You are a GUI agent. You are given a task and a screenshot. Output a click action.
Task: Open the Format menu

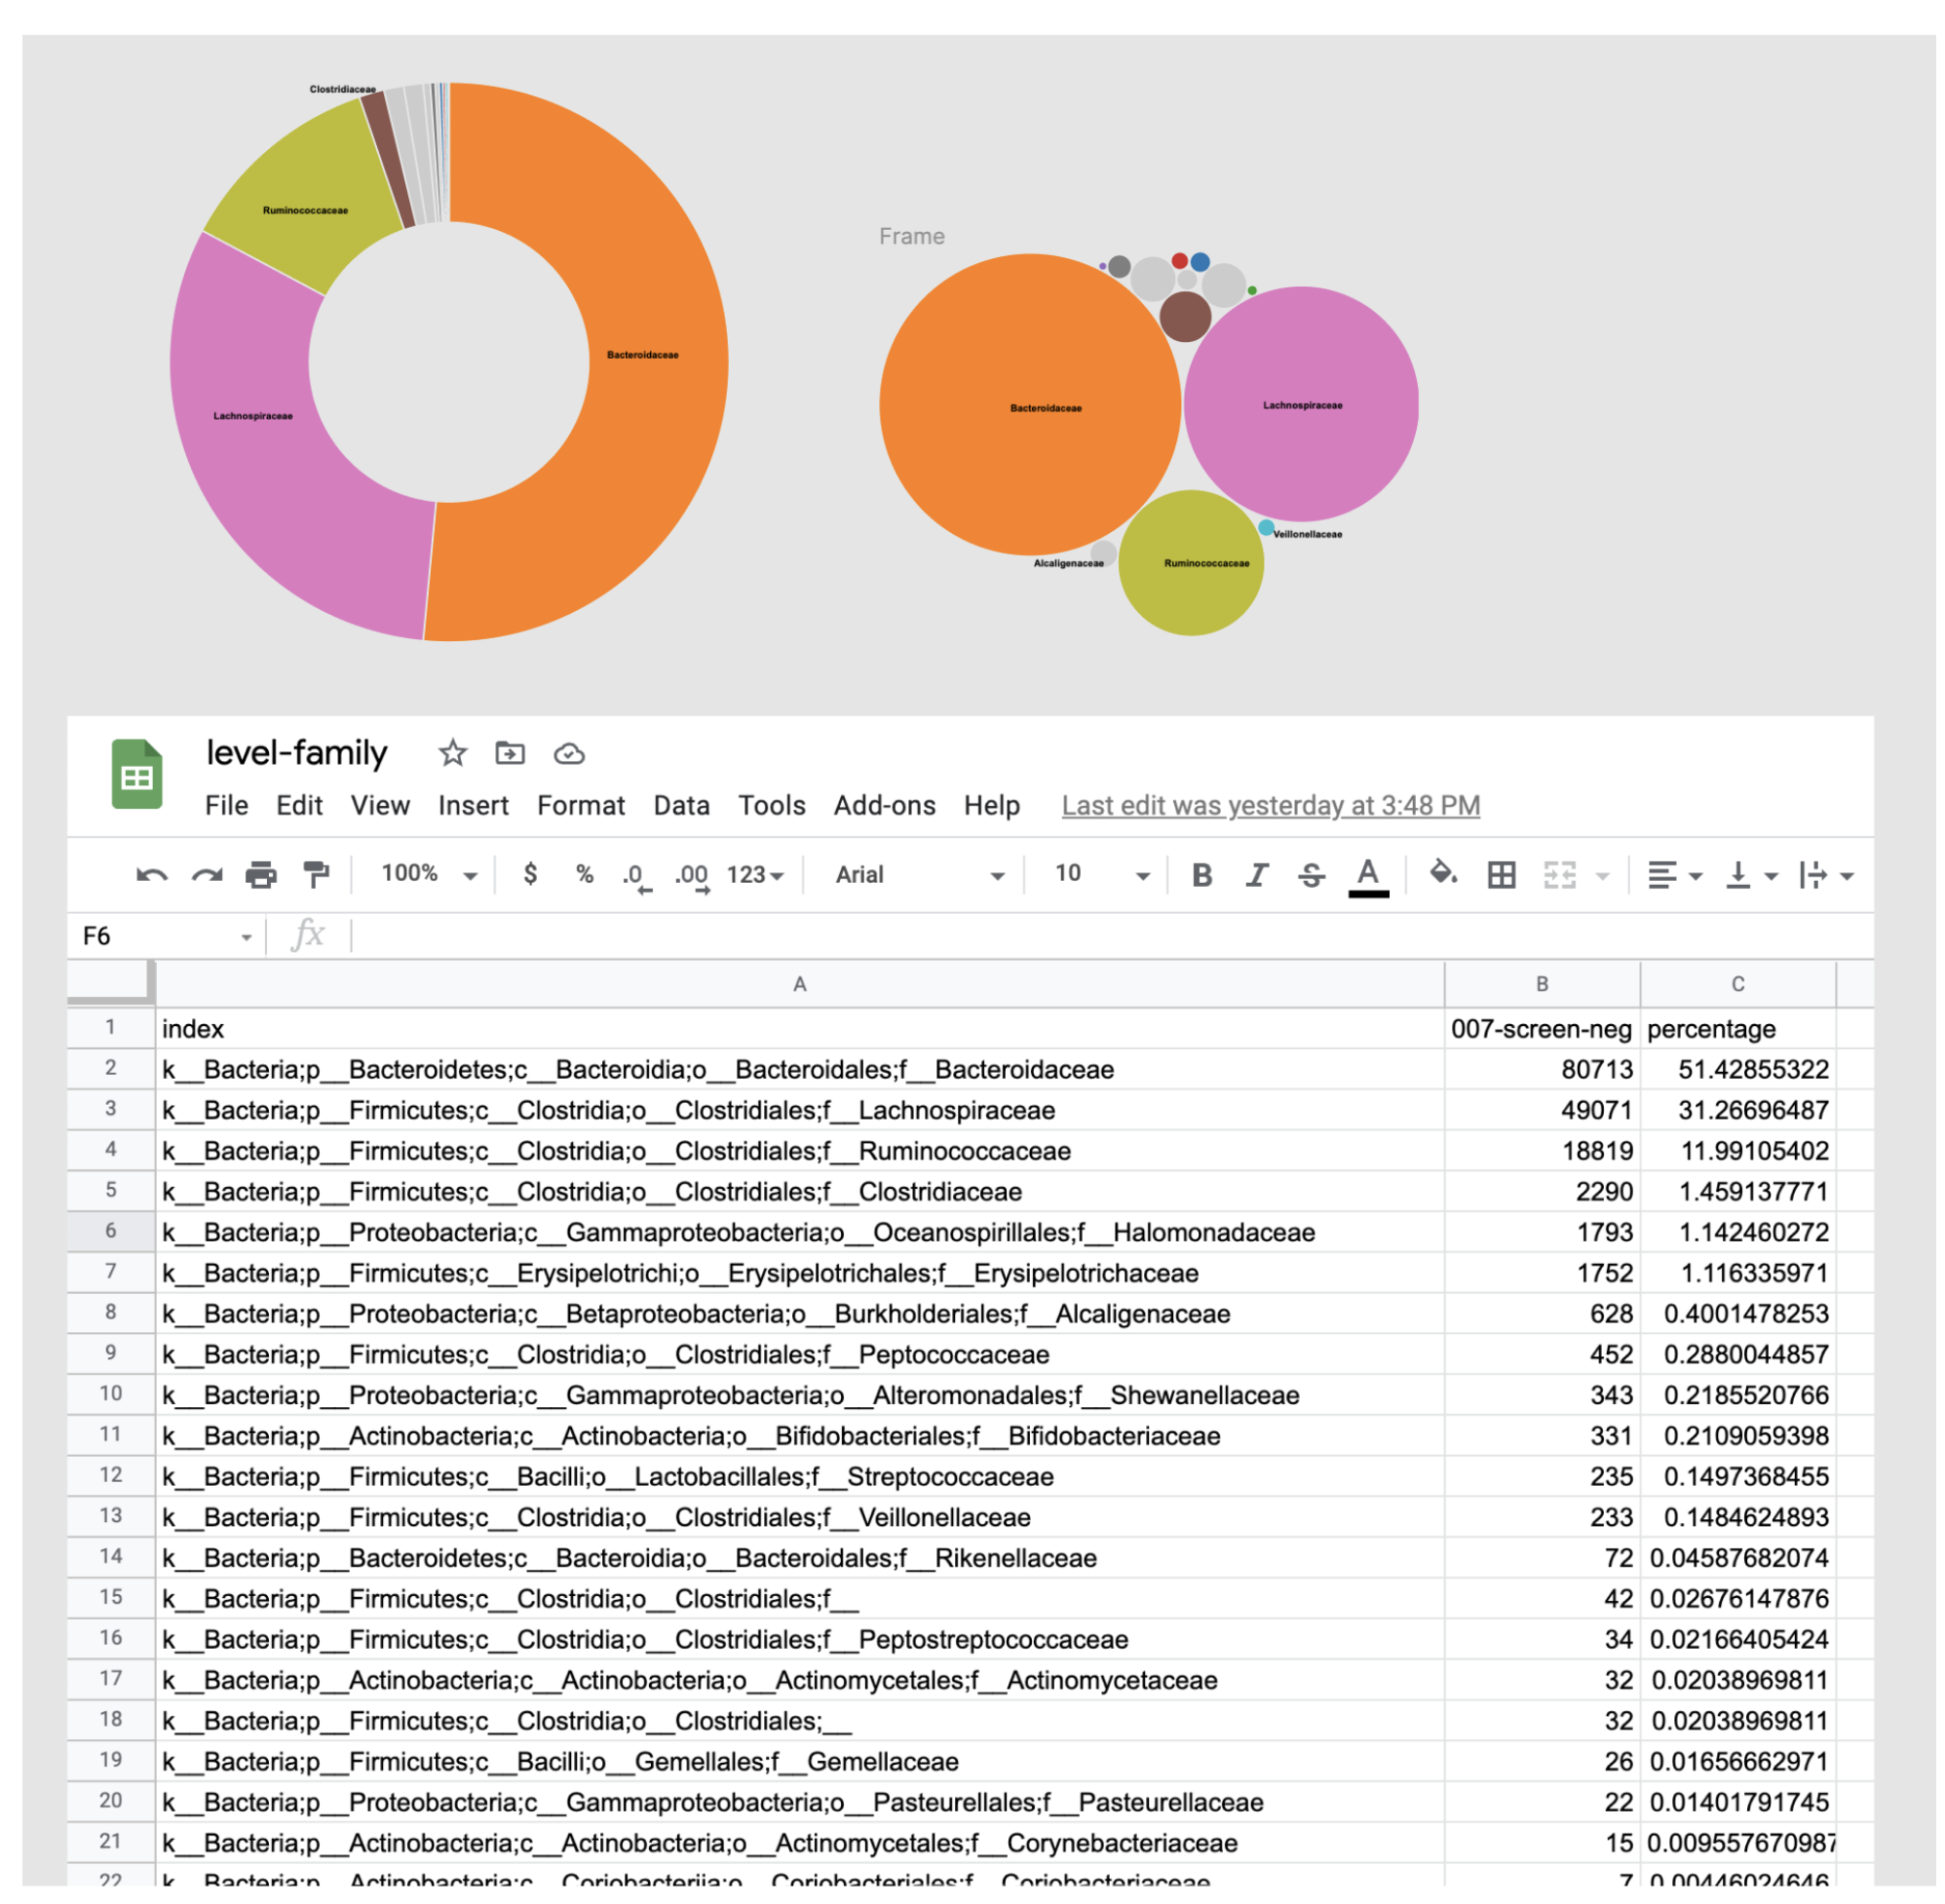click(x=580, y=806)
